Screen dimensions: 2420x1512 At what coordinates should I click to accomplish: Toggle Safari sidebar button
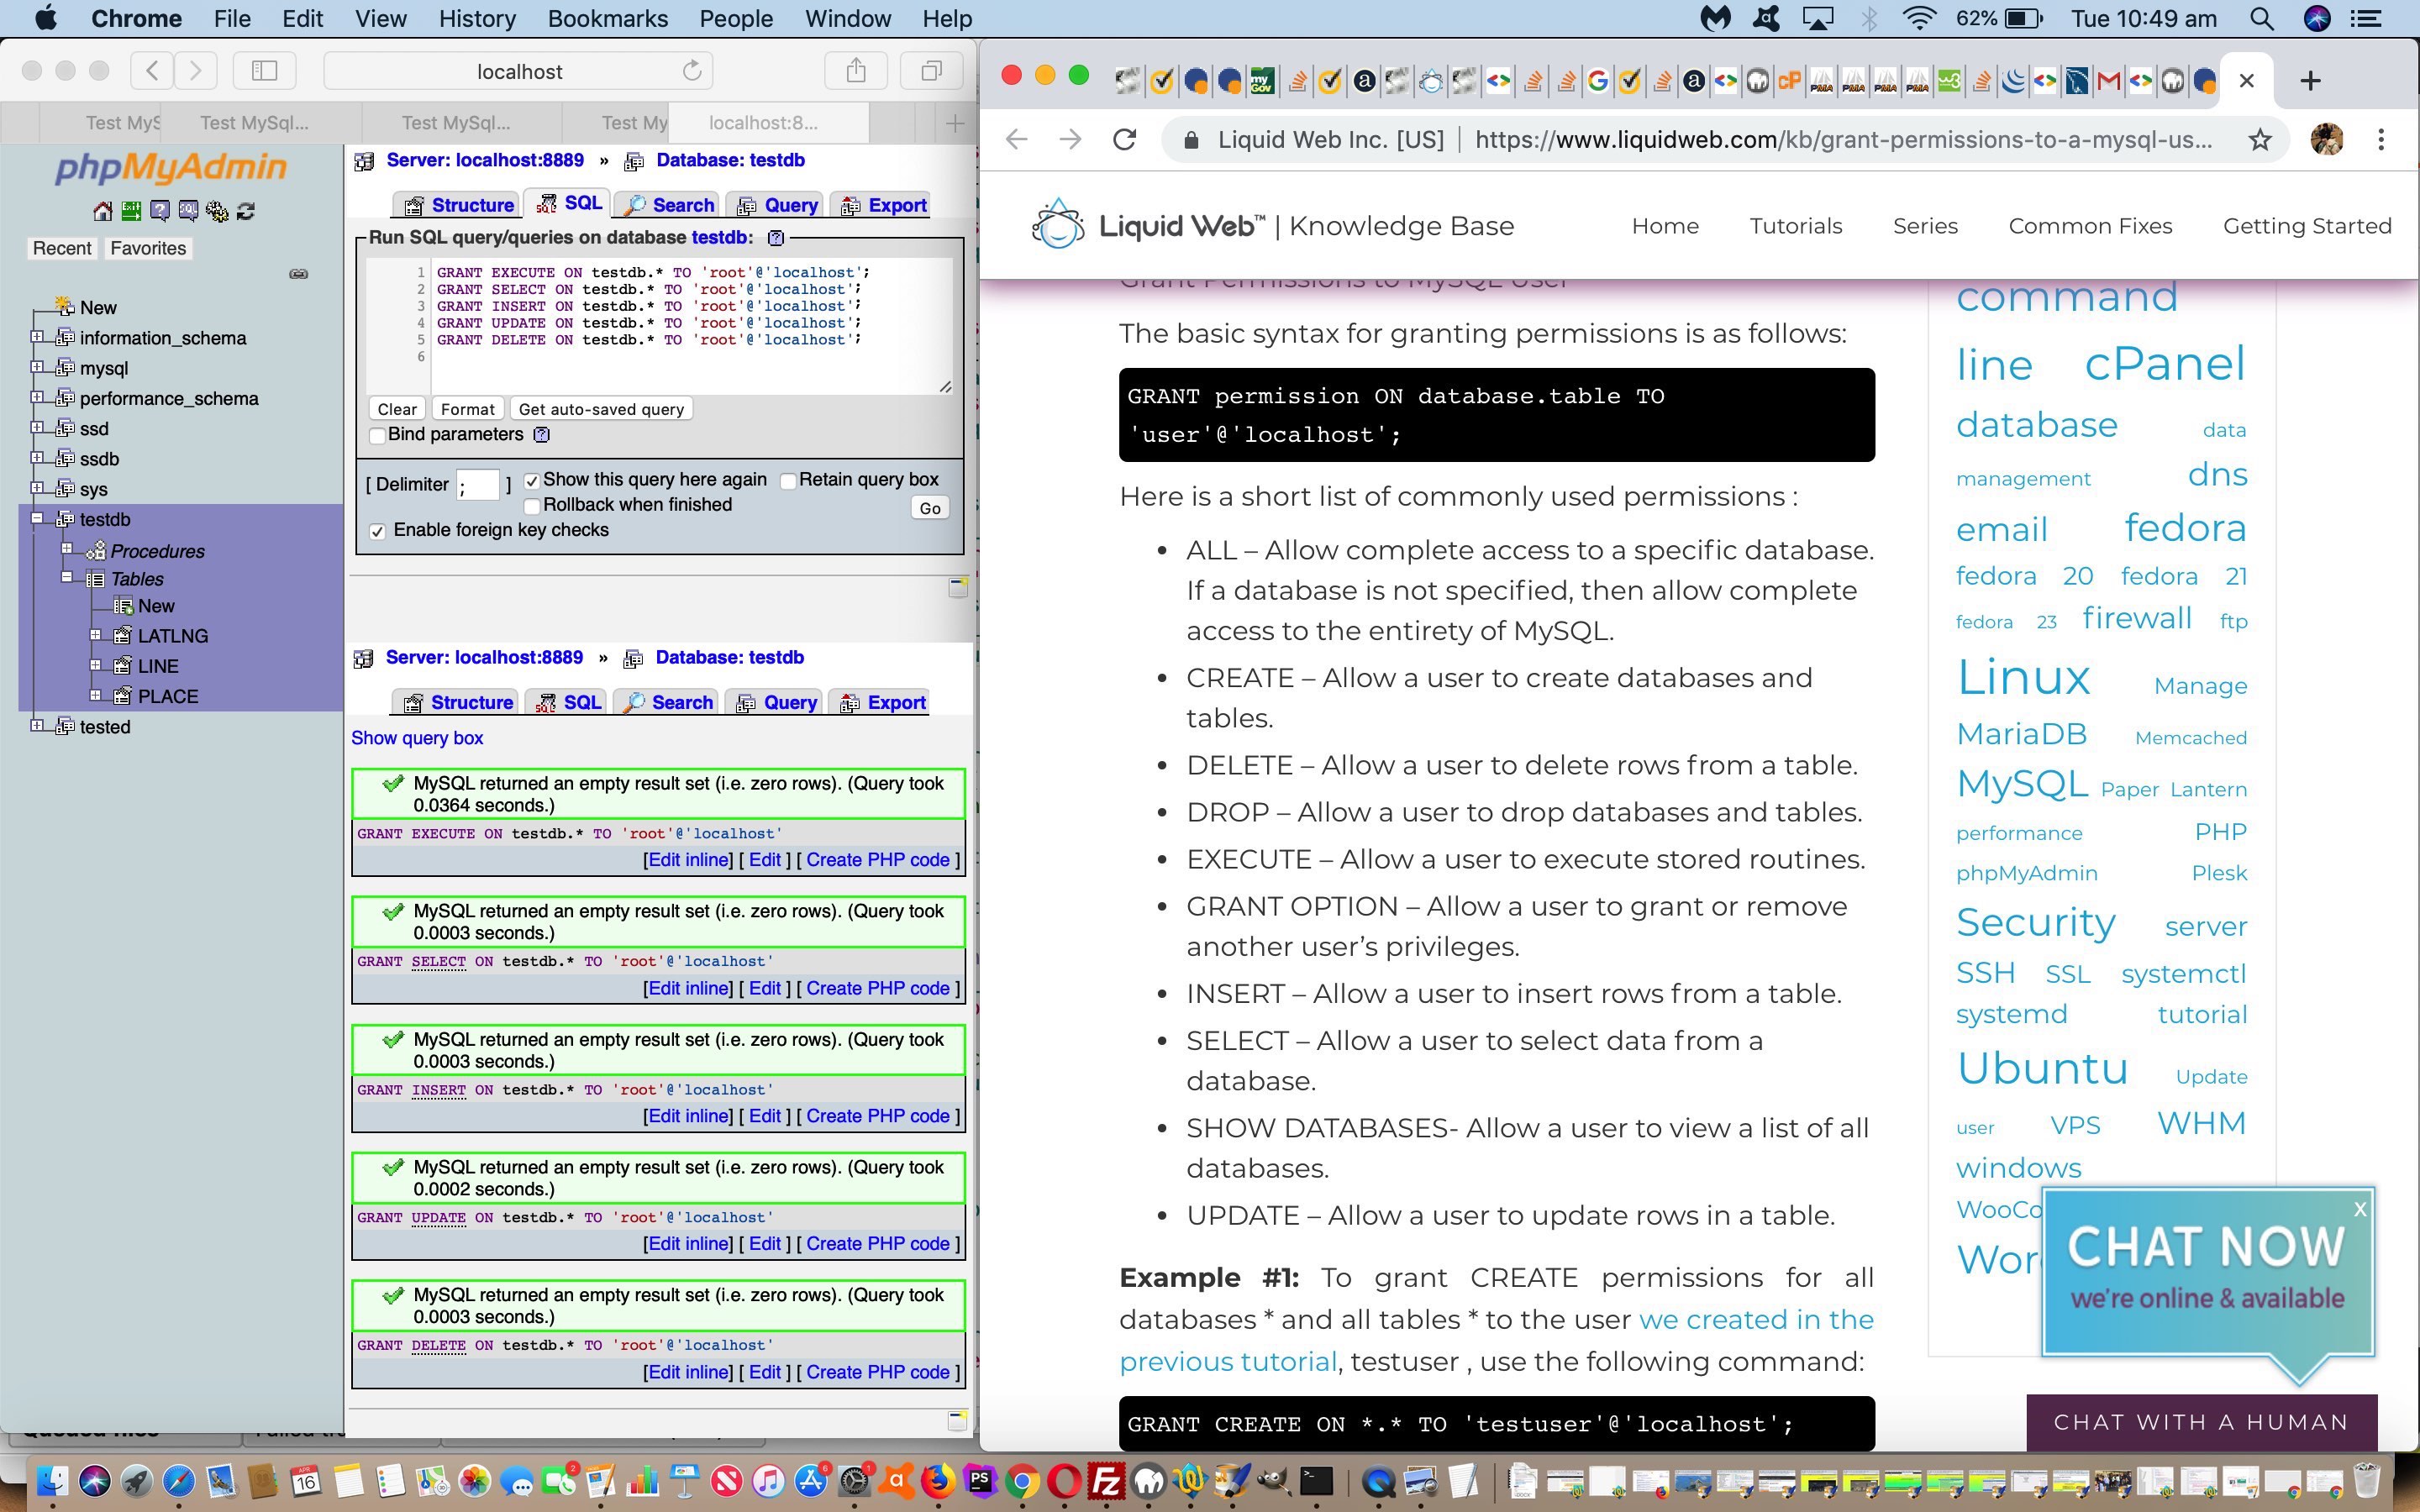(264, 71)
